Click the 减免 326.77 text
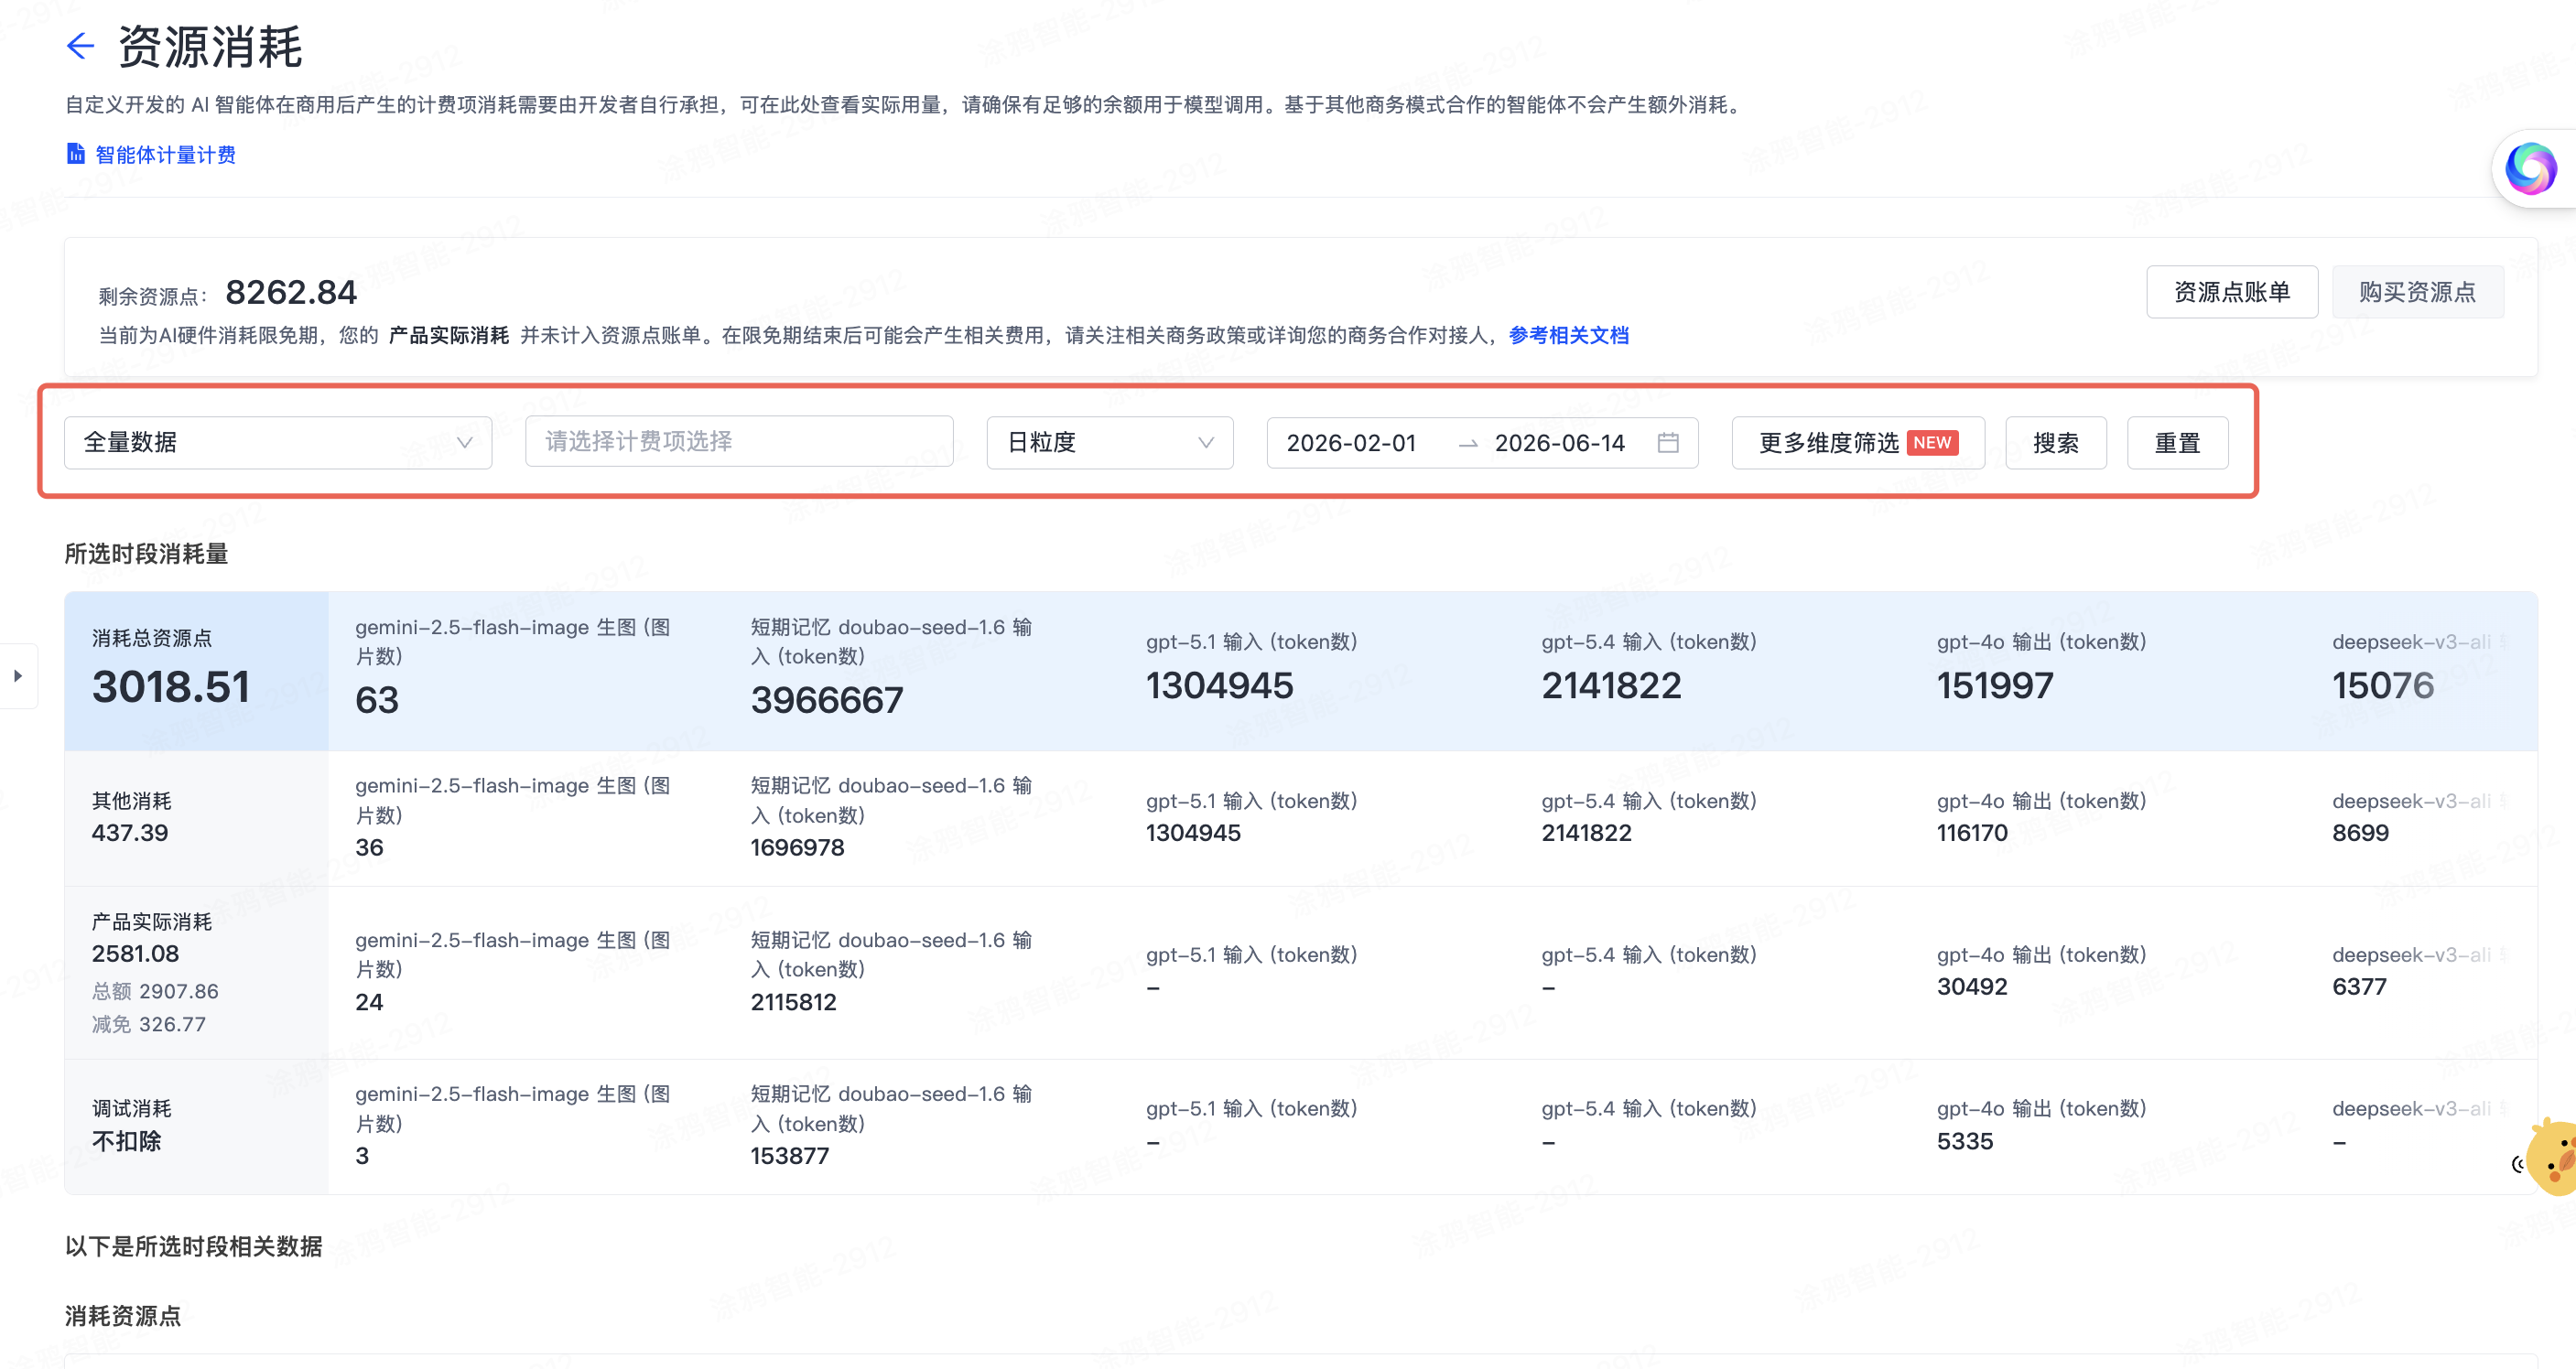This screenshot has width=2576, height=1369. [x=149, y=1024]
